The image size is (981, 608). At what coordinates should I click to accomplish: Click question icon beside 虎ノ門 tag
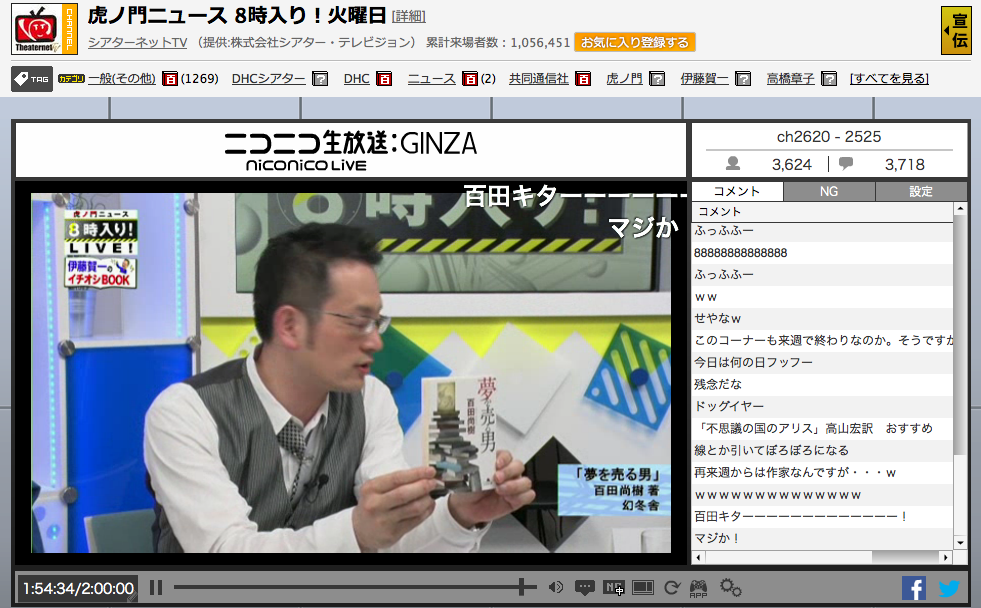coord(657,79)
